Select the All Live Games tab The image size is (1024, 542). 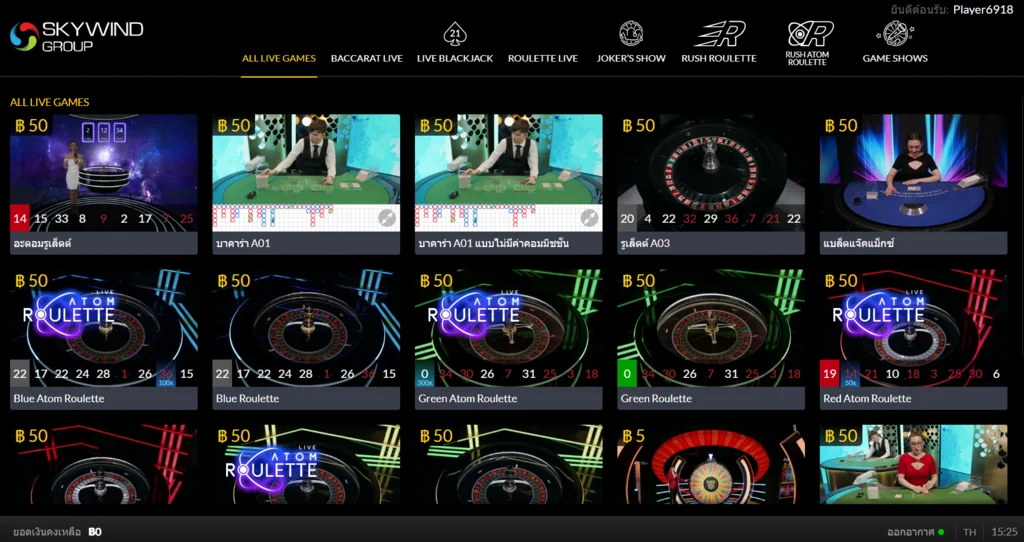tap(279, 58)
